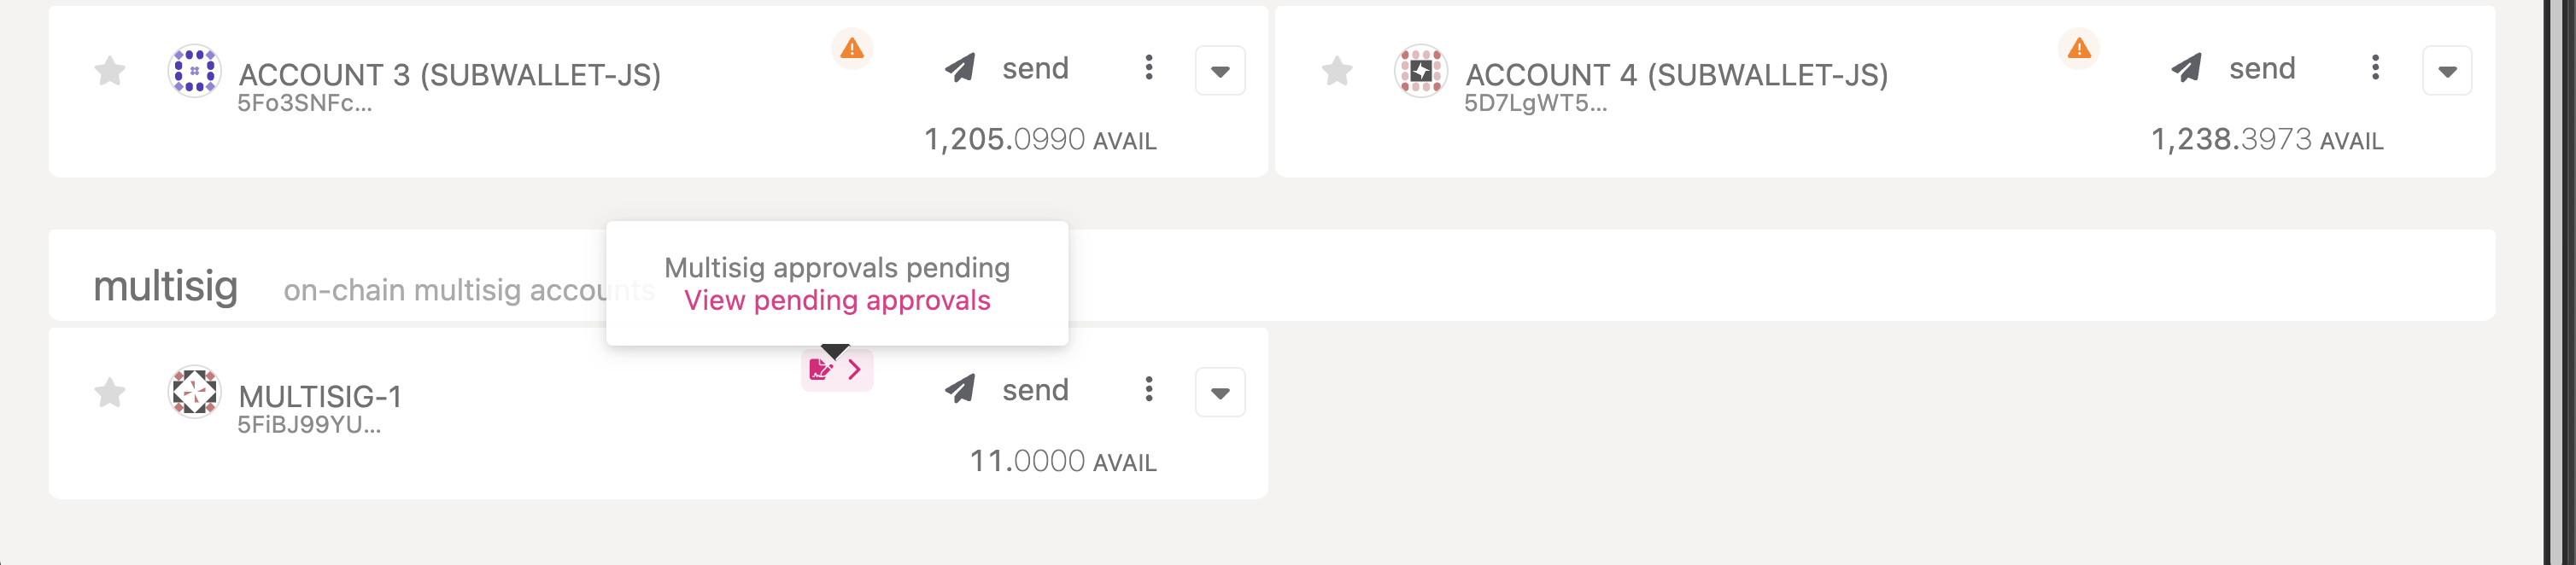Open the three-dot menu for Account 3
The image size is (2576, 565).
tap(1149, 68)
